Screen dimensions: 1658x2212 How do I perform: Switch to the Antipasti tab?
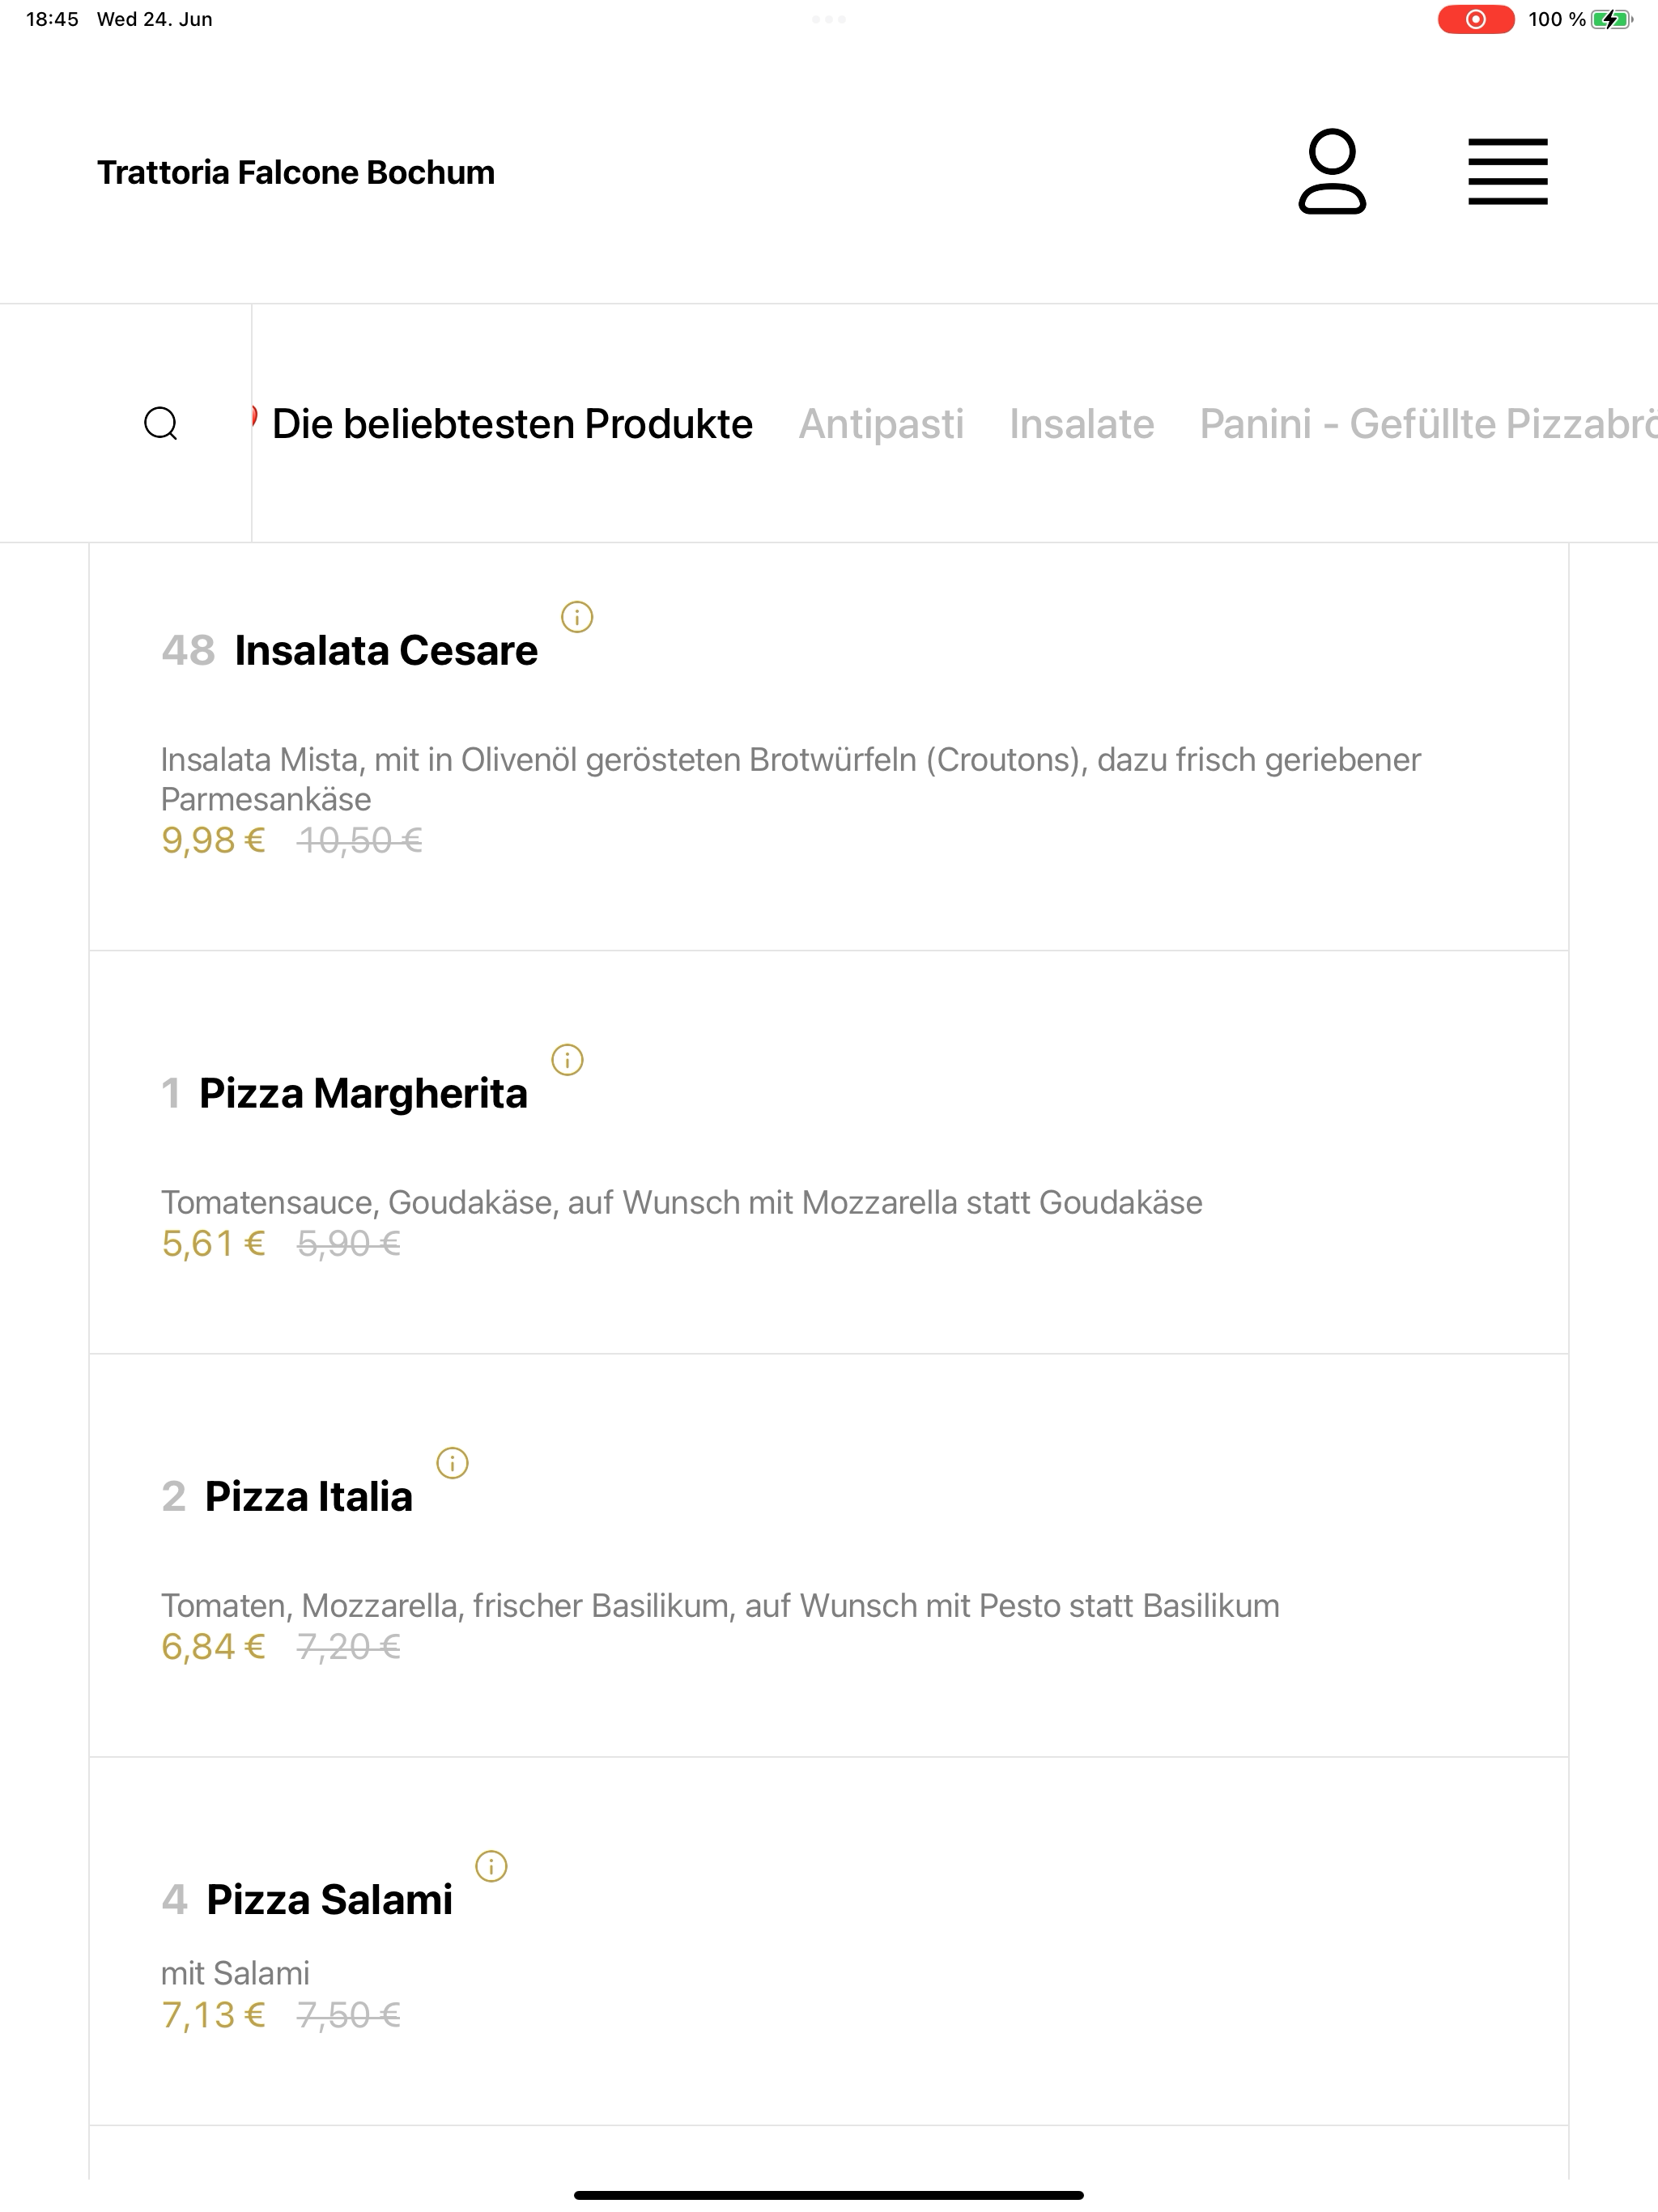881,424
